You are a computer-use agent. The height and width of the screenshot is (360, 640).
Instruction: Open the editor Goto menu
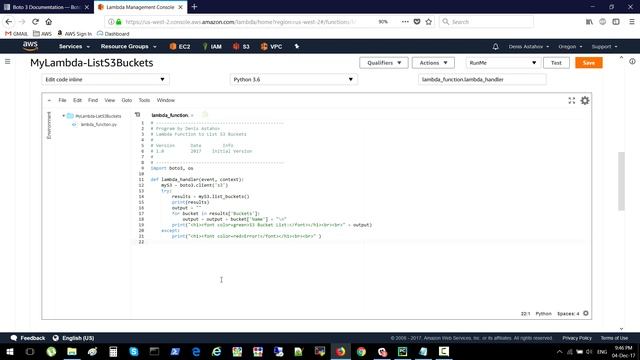tap(127, 100)
